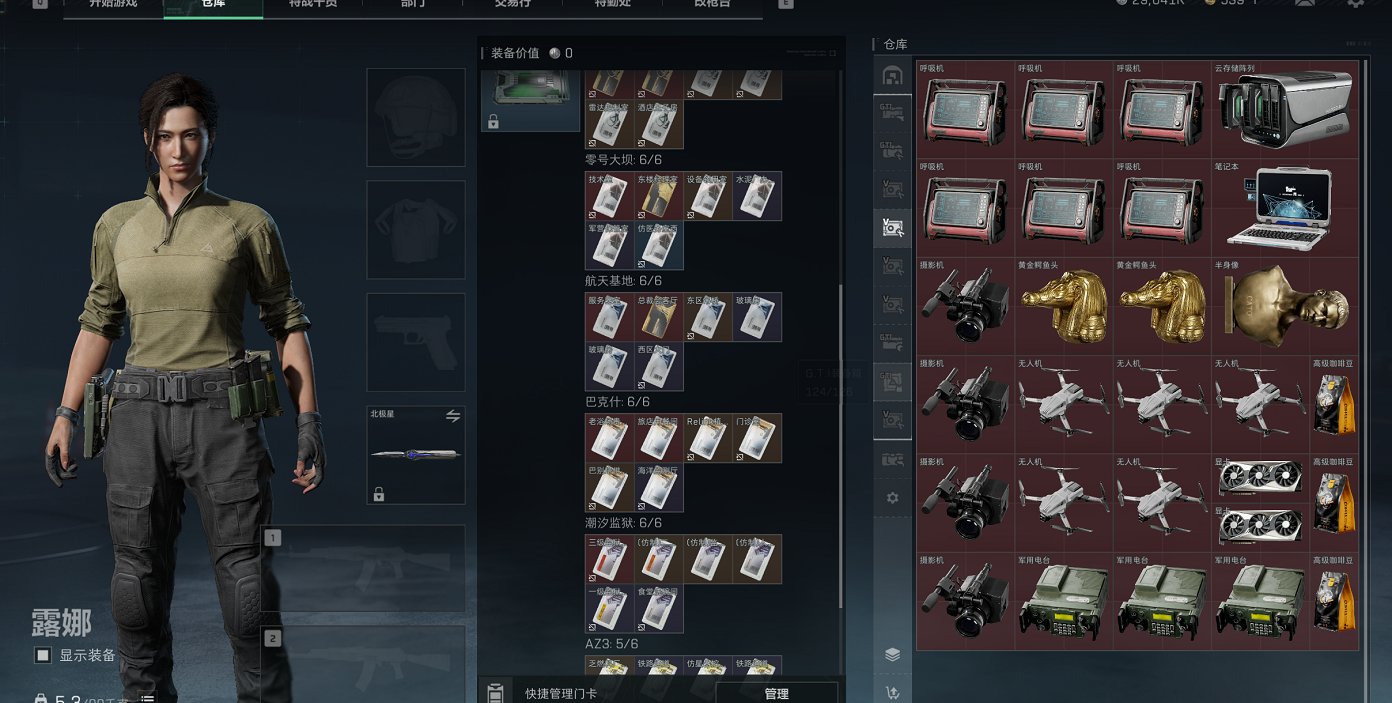Select the 北极星 knife slot
Screen dimensions: 1392x703
tap(416, 454)
